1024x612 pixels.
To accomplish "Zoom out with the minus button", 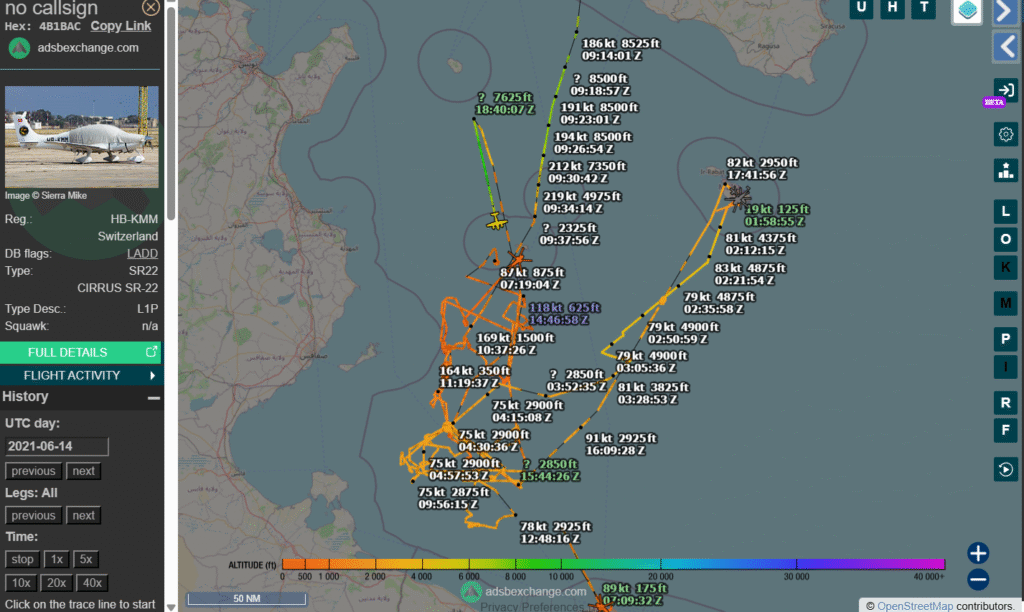I will (978, 579).
